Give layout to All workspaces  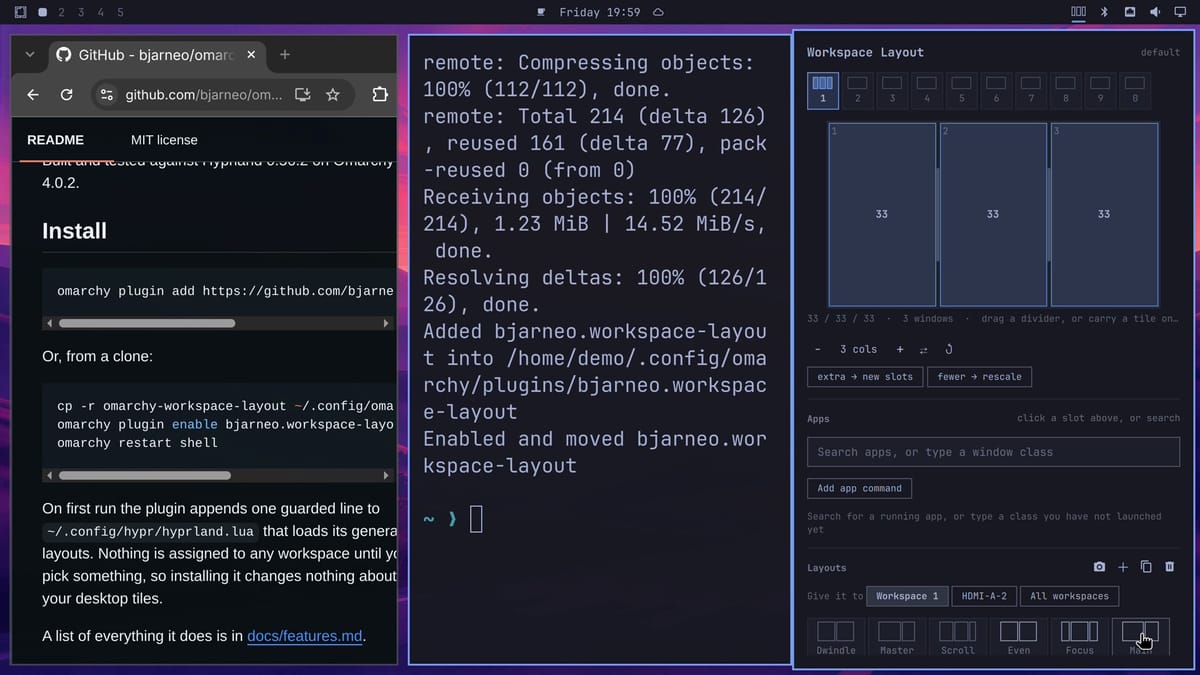(x=1069, y=596)
